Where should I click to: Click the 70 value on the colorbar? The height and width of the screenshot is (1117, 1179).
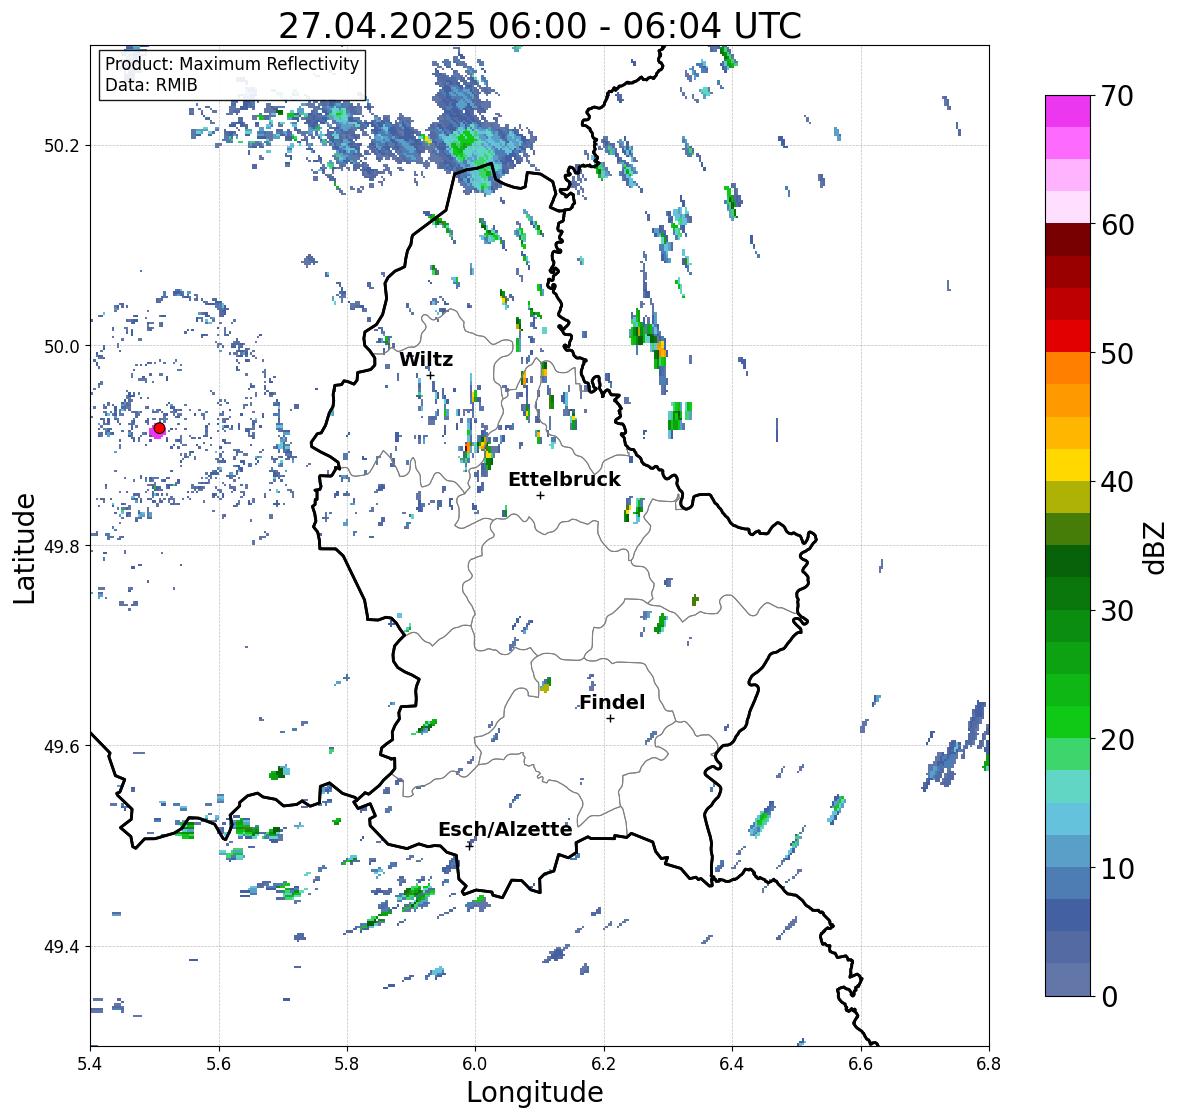point(1117,96)
